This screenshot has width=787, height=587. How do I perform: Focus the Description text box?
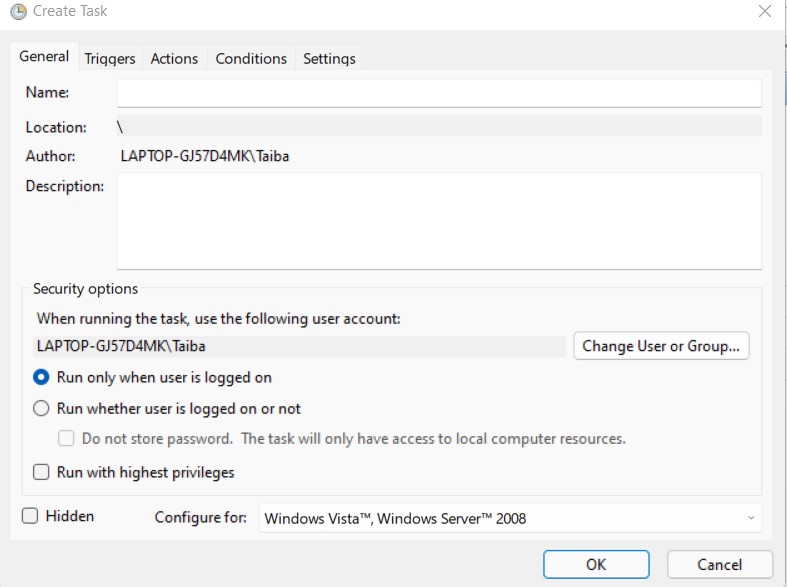(x=439, y=221)
